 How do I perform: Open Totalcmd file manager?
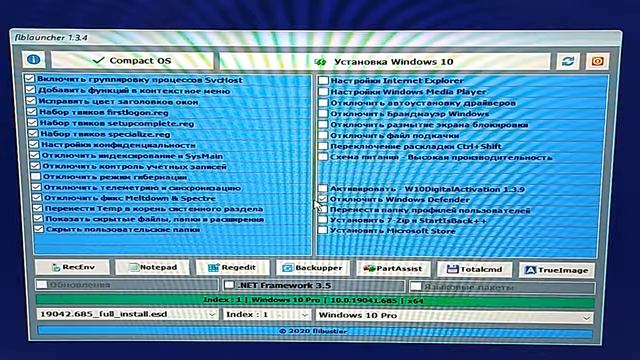pyautogui.click(x=474, y=269)
